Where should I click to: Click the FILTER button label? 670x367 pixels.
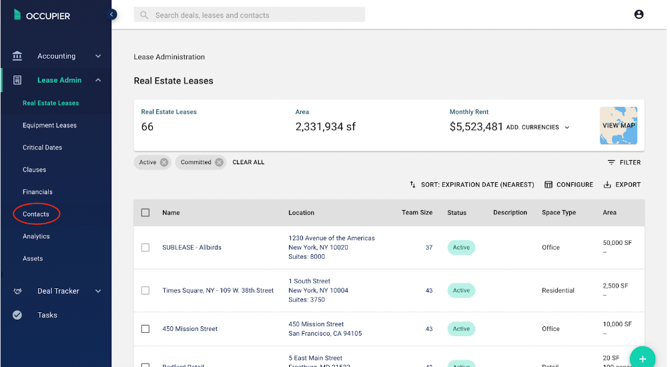[x=630, y=162]
